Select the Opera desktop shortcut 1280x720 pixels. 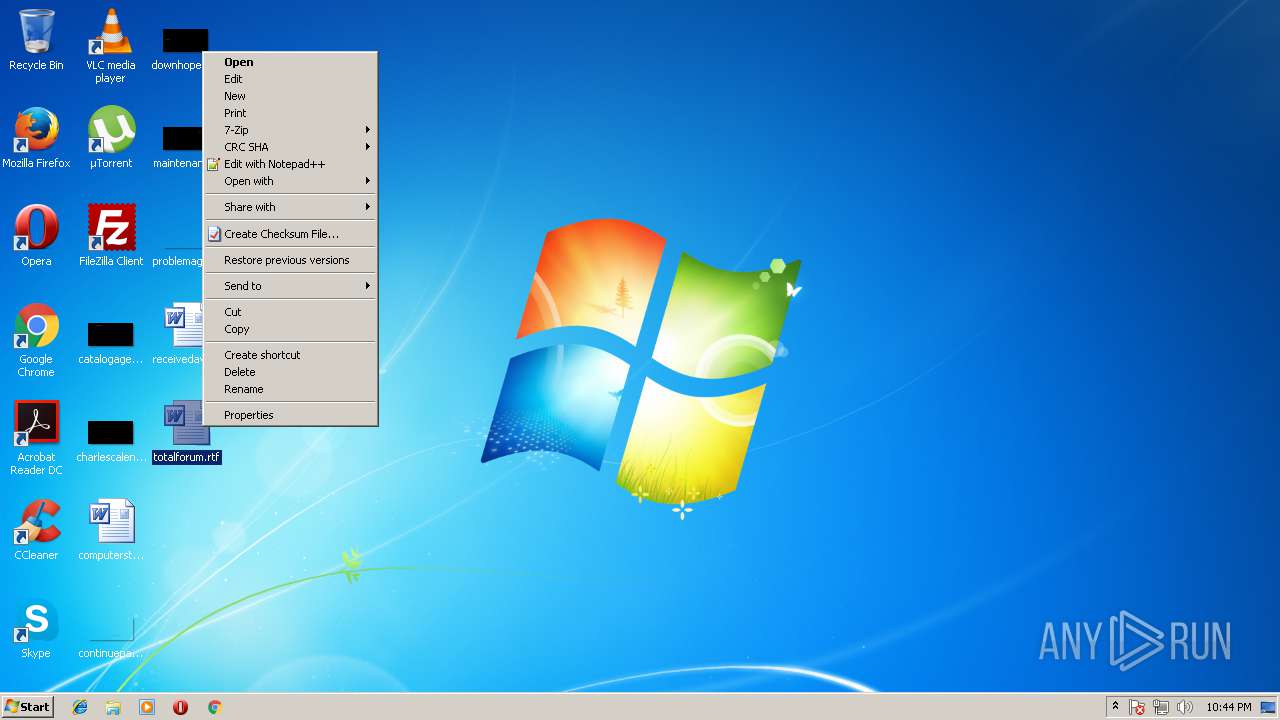coord(36,235)
